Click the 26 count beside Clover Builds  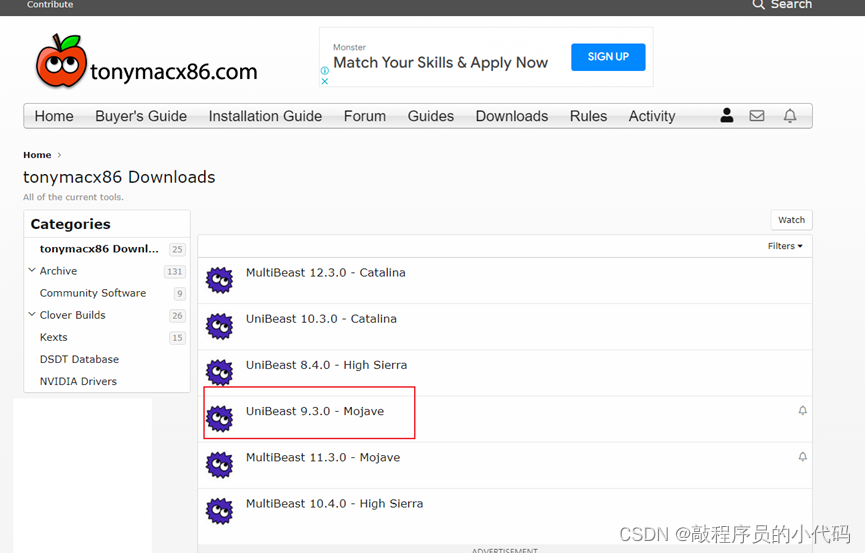pos(177,316)
